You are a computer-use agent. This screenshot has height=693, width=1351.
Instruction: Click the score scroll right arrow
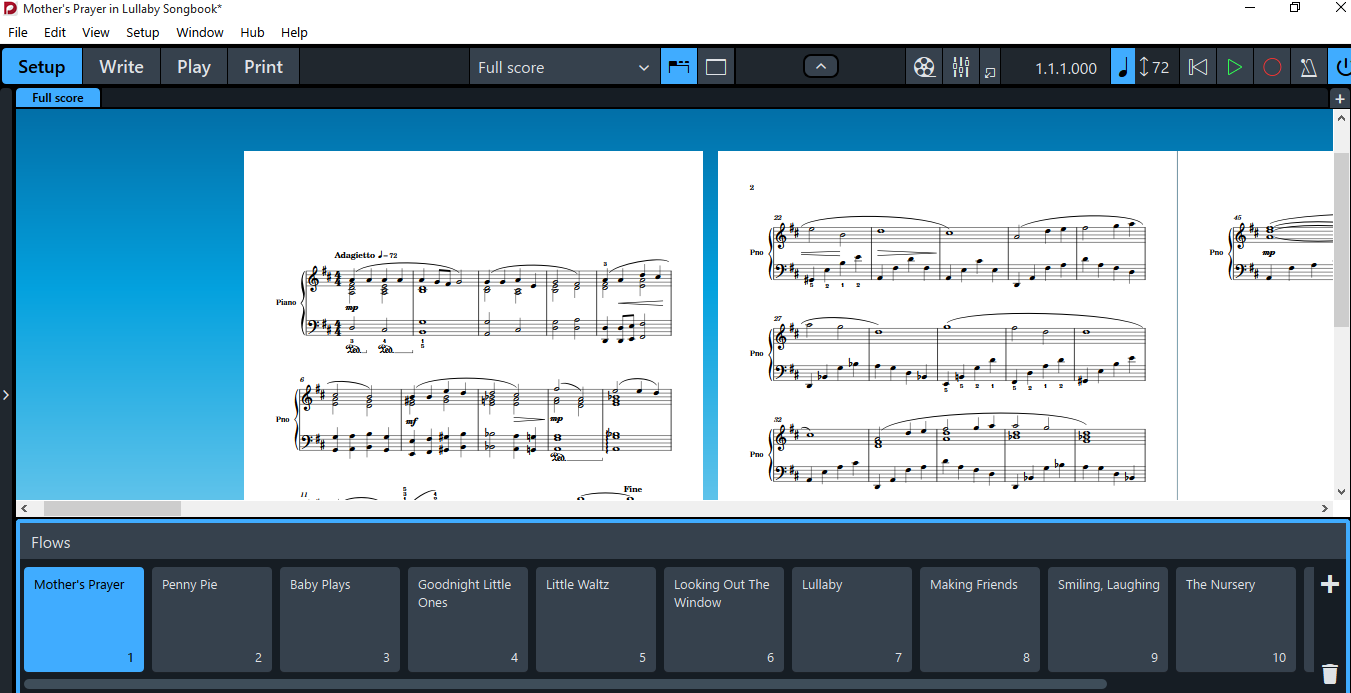coord(1324,509)
